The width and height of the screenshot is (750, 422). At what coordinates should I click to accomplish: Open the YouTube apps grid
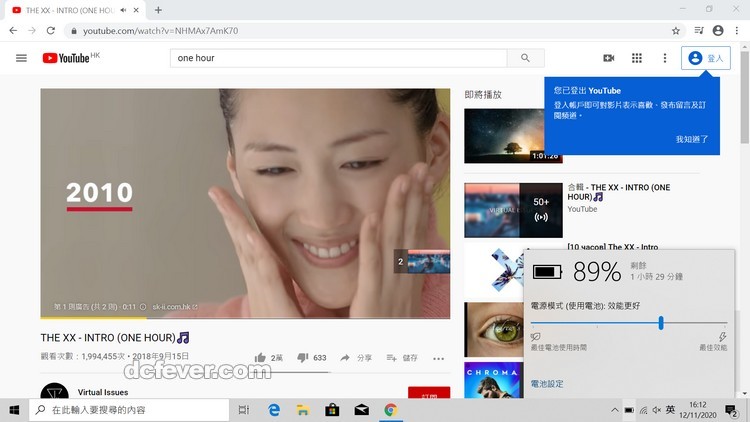point(637,58)
